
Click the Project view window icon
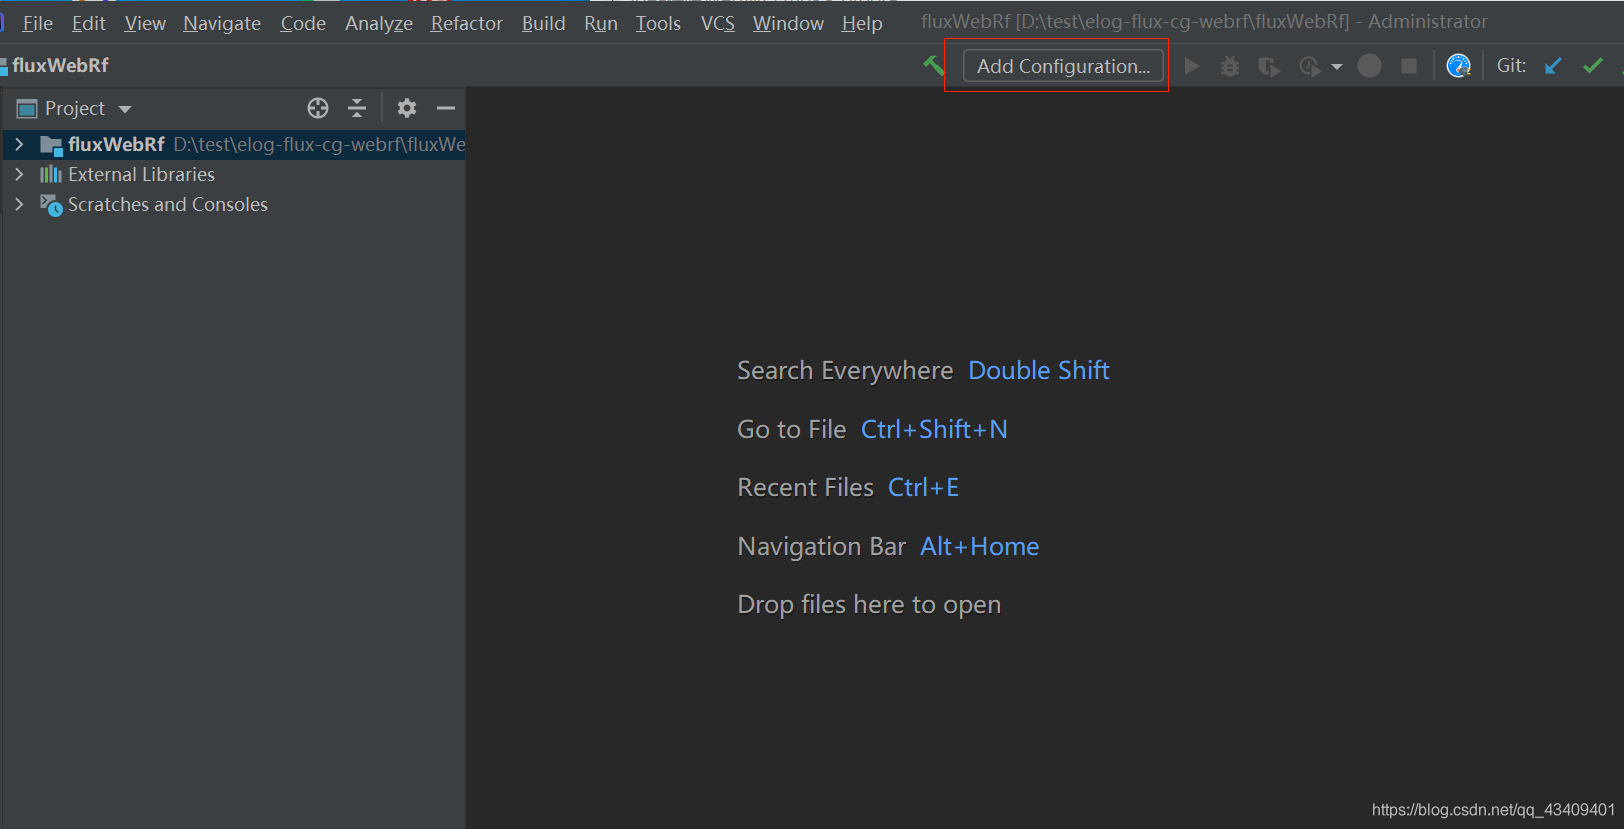pyautogui.click(x=27, y=108)
